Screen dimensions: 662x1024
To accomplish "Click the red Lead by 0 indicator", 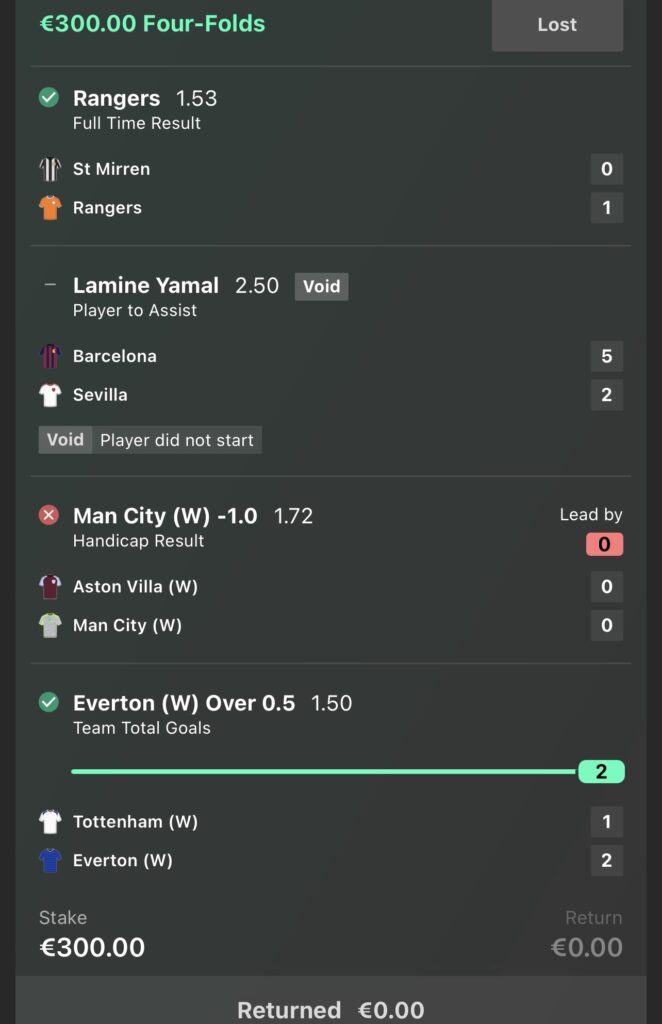I will 603,544.
